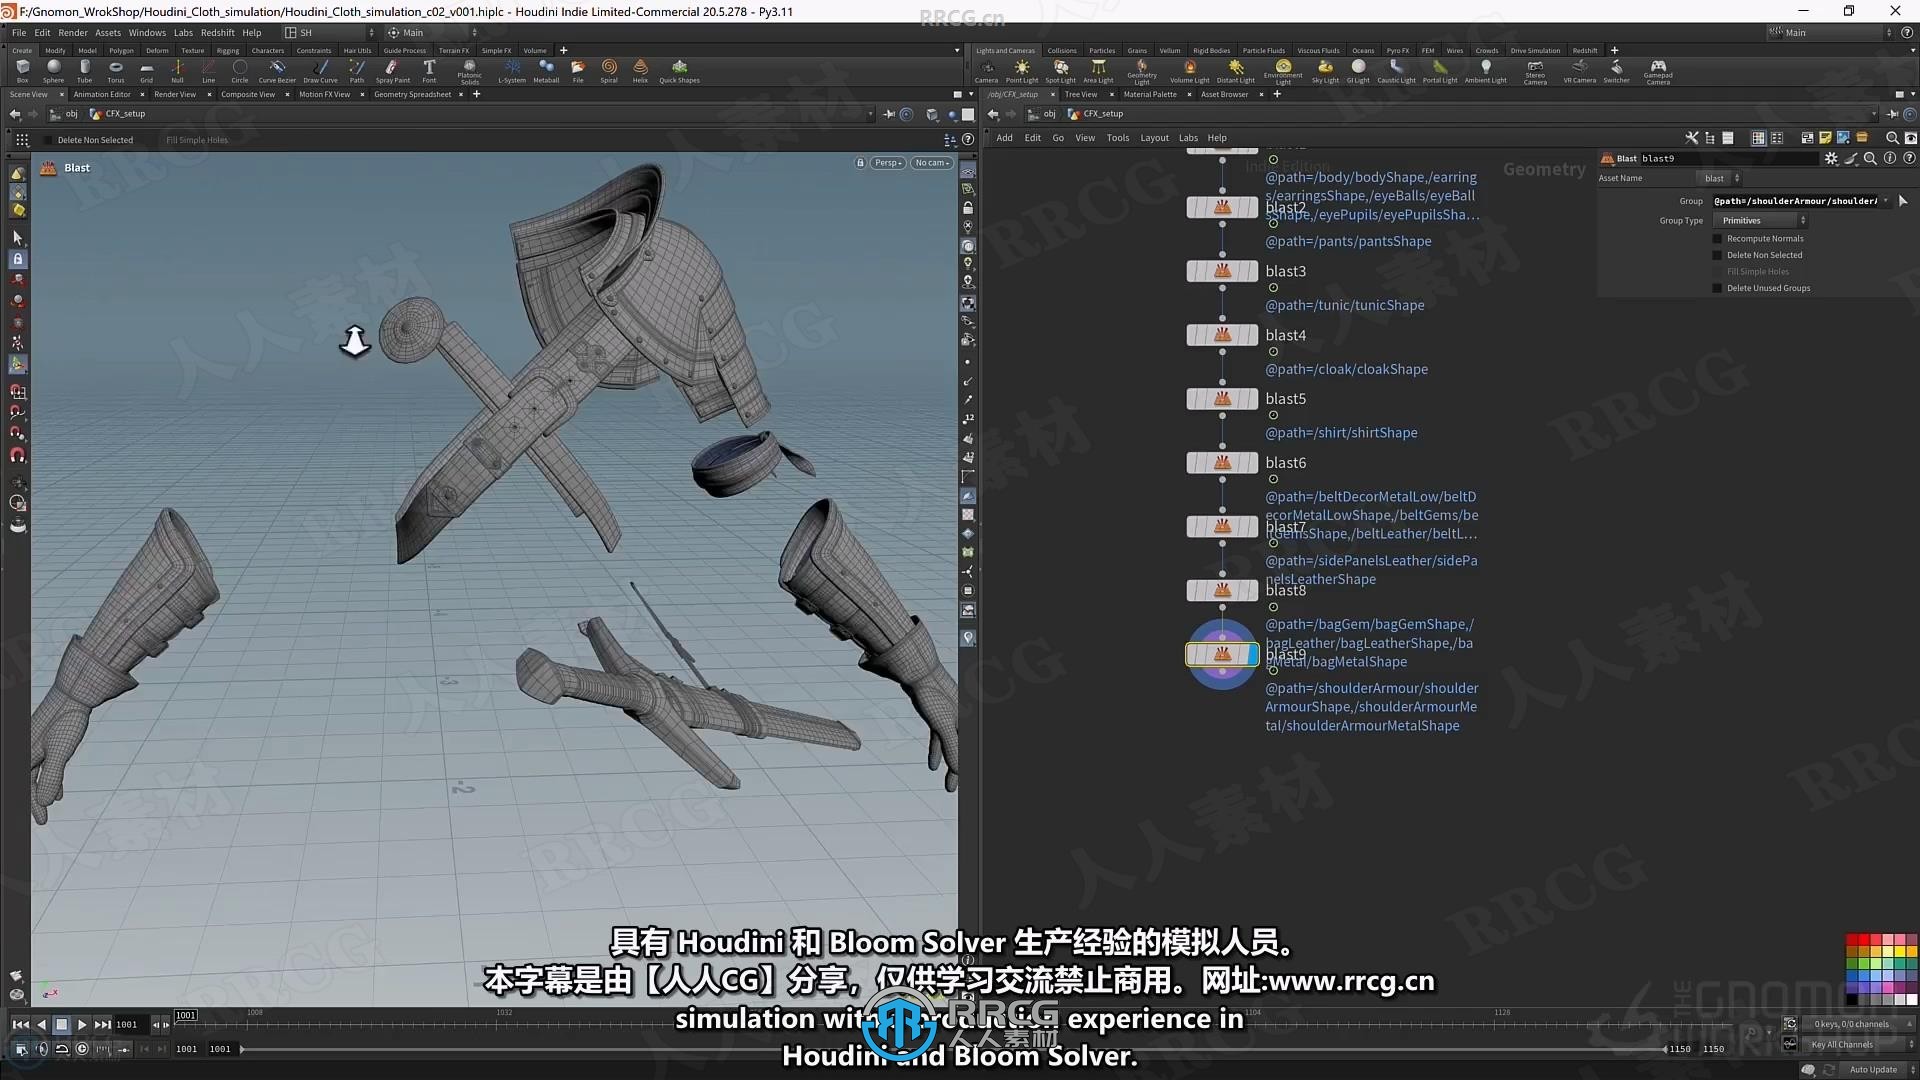This screenshot has width=1920, height=1080.
Task: Select the File shelf tool
Action: pos(578,71)
